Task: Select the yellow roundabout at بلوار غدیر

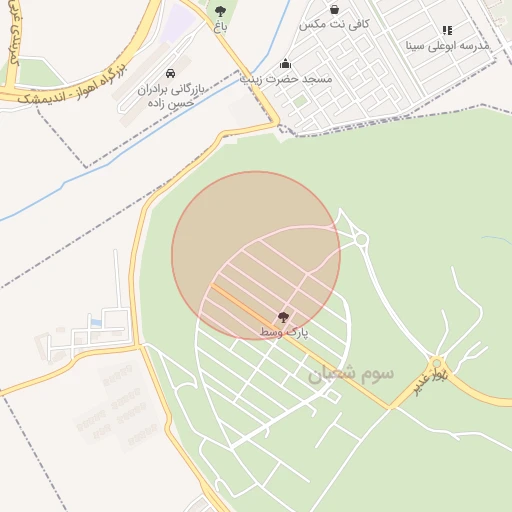Action: [x=436, y=363]
